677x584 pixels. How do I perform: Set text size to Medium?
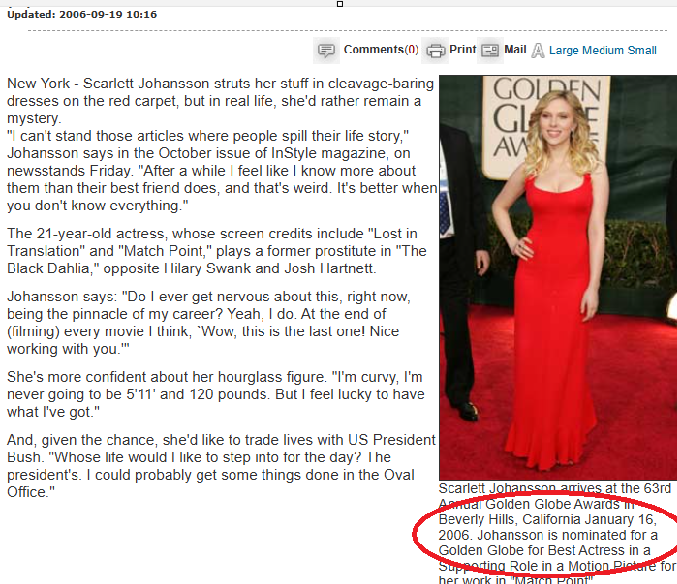point(603,50)
